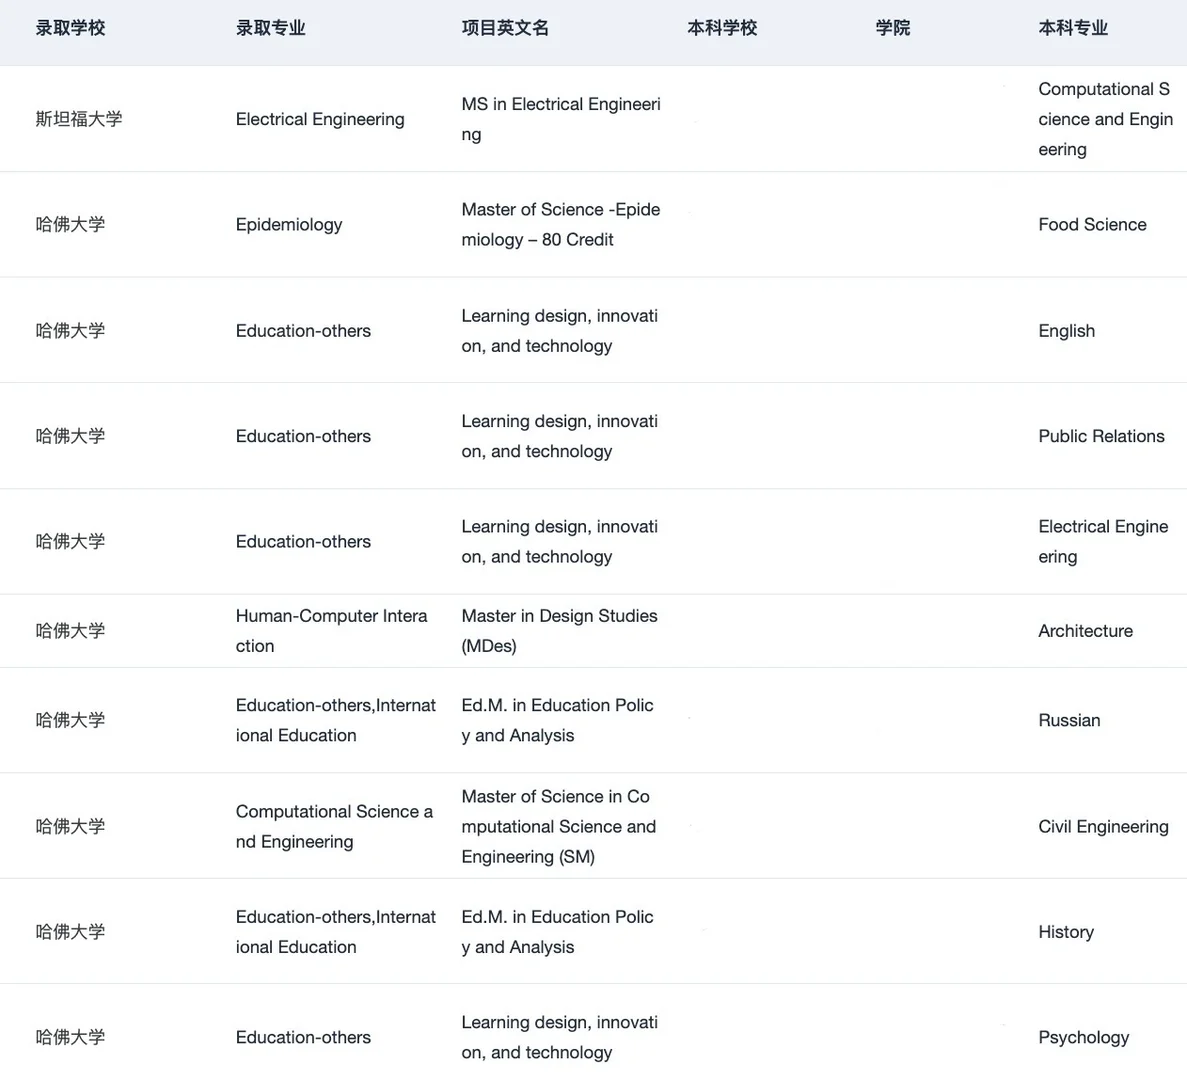This screenshot has width=1187, height=1080.
Task: Click Education-others in the Public Relations row
Action: click(304, 436)
